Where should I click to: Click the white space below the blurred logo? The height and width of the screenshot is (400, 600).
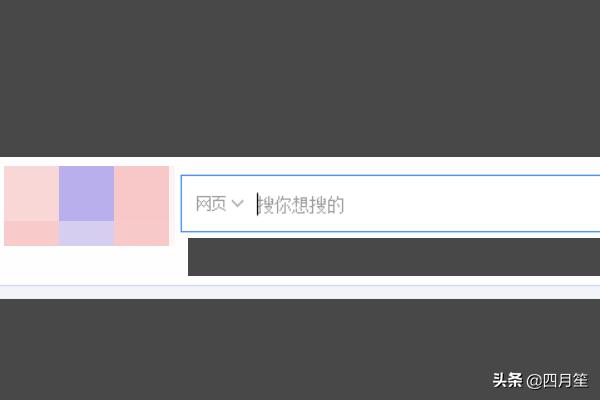90,264
